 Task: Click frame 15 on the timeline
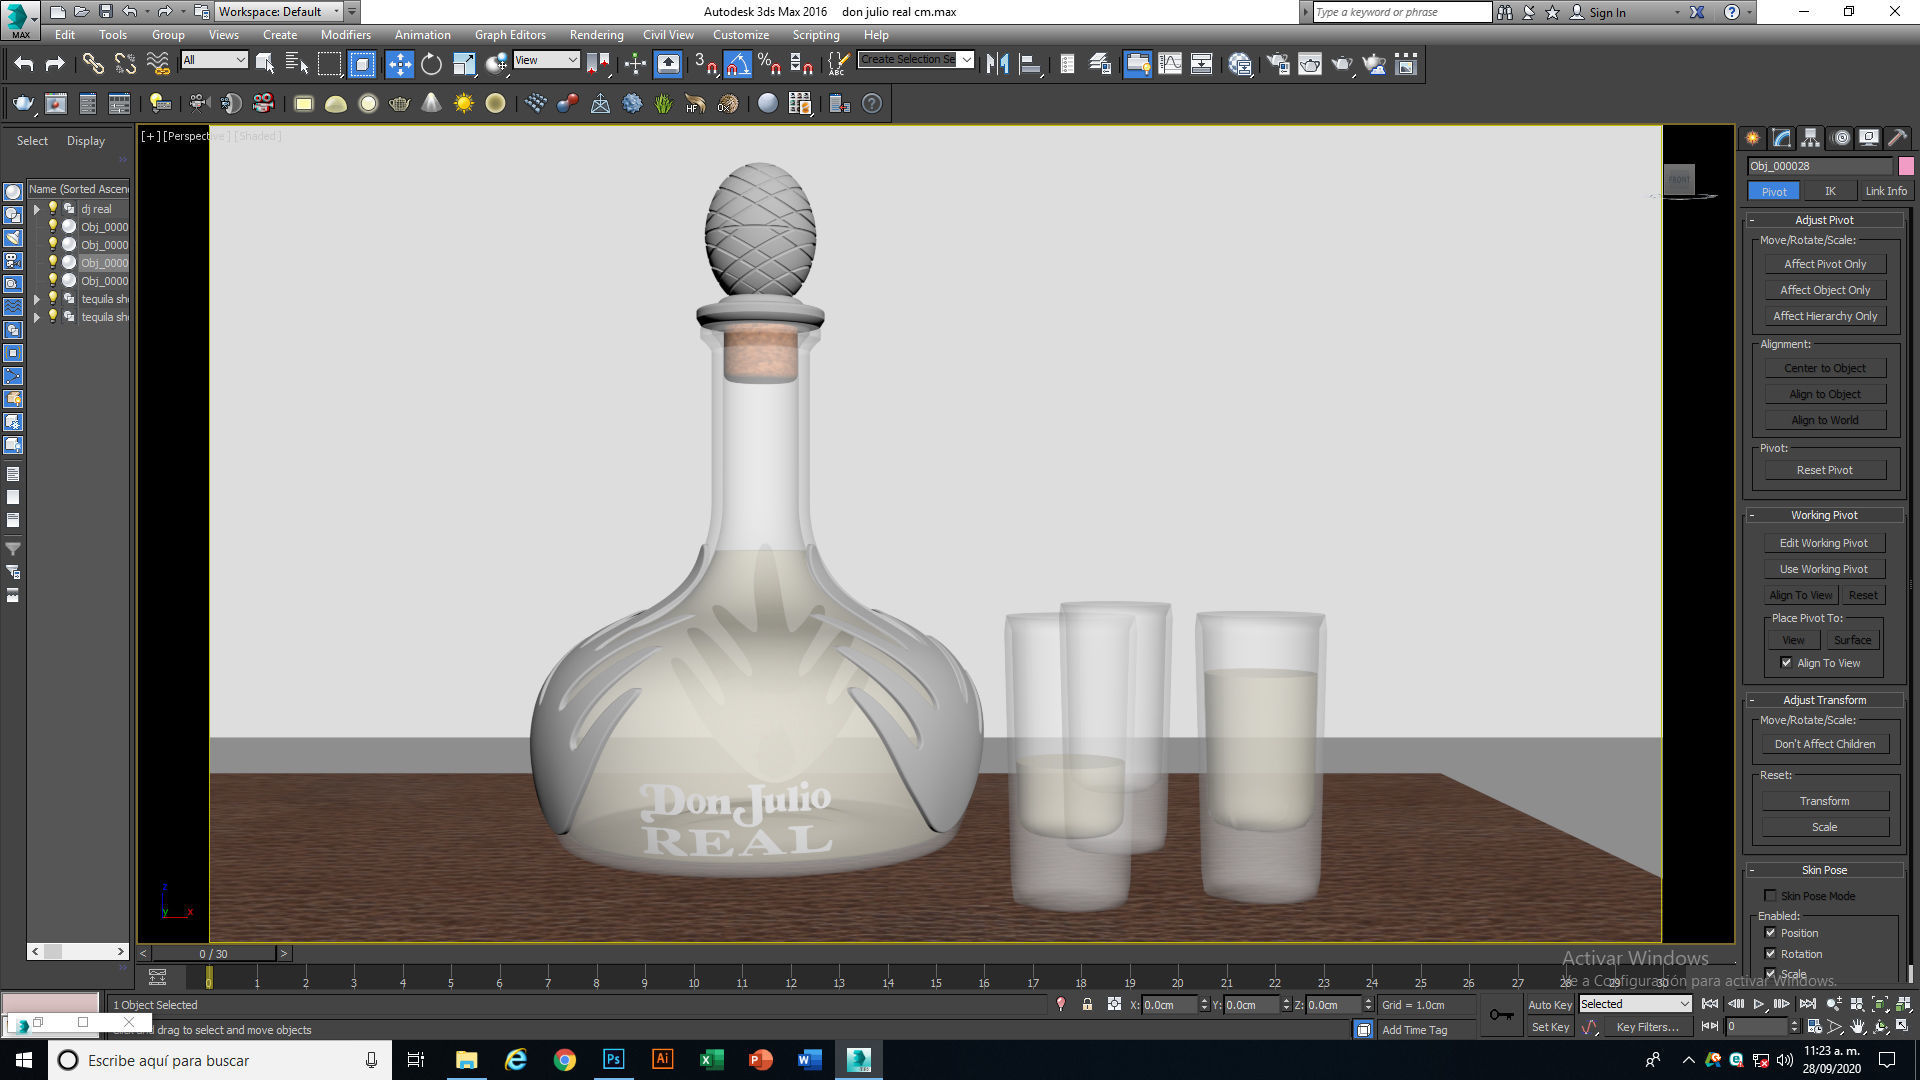coord(936,981)
